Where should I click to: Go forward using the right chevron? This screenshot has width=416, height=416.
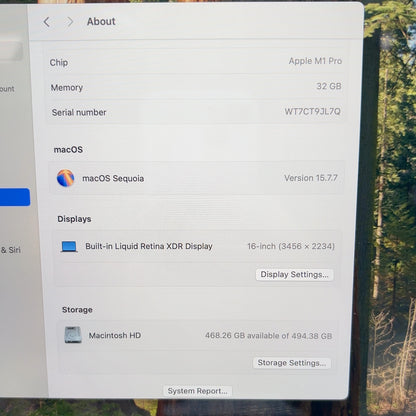(70, 22)
